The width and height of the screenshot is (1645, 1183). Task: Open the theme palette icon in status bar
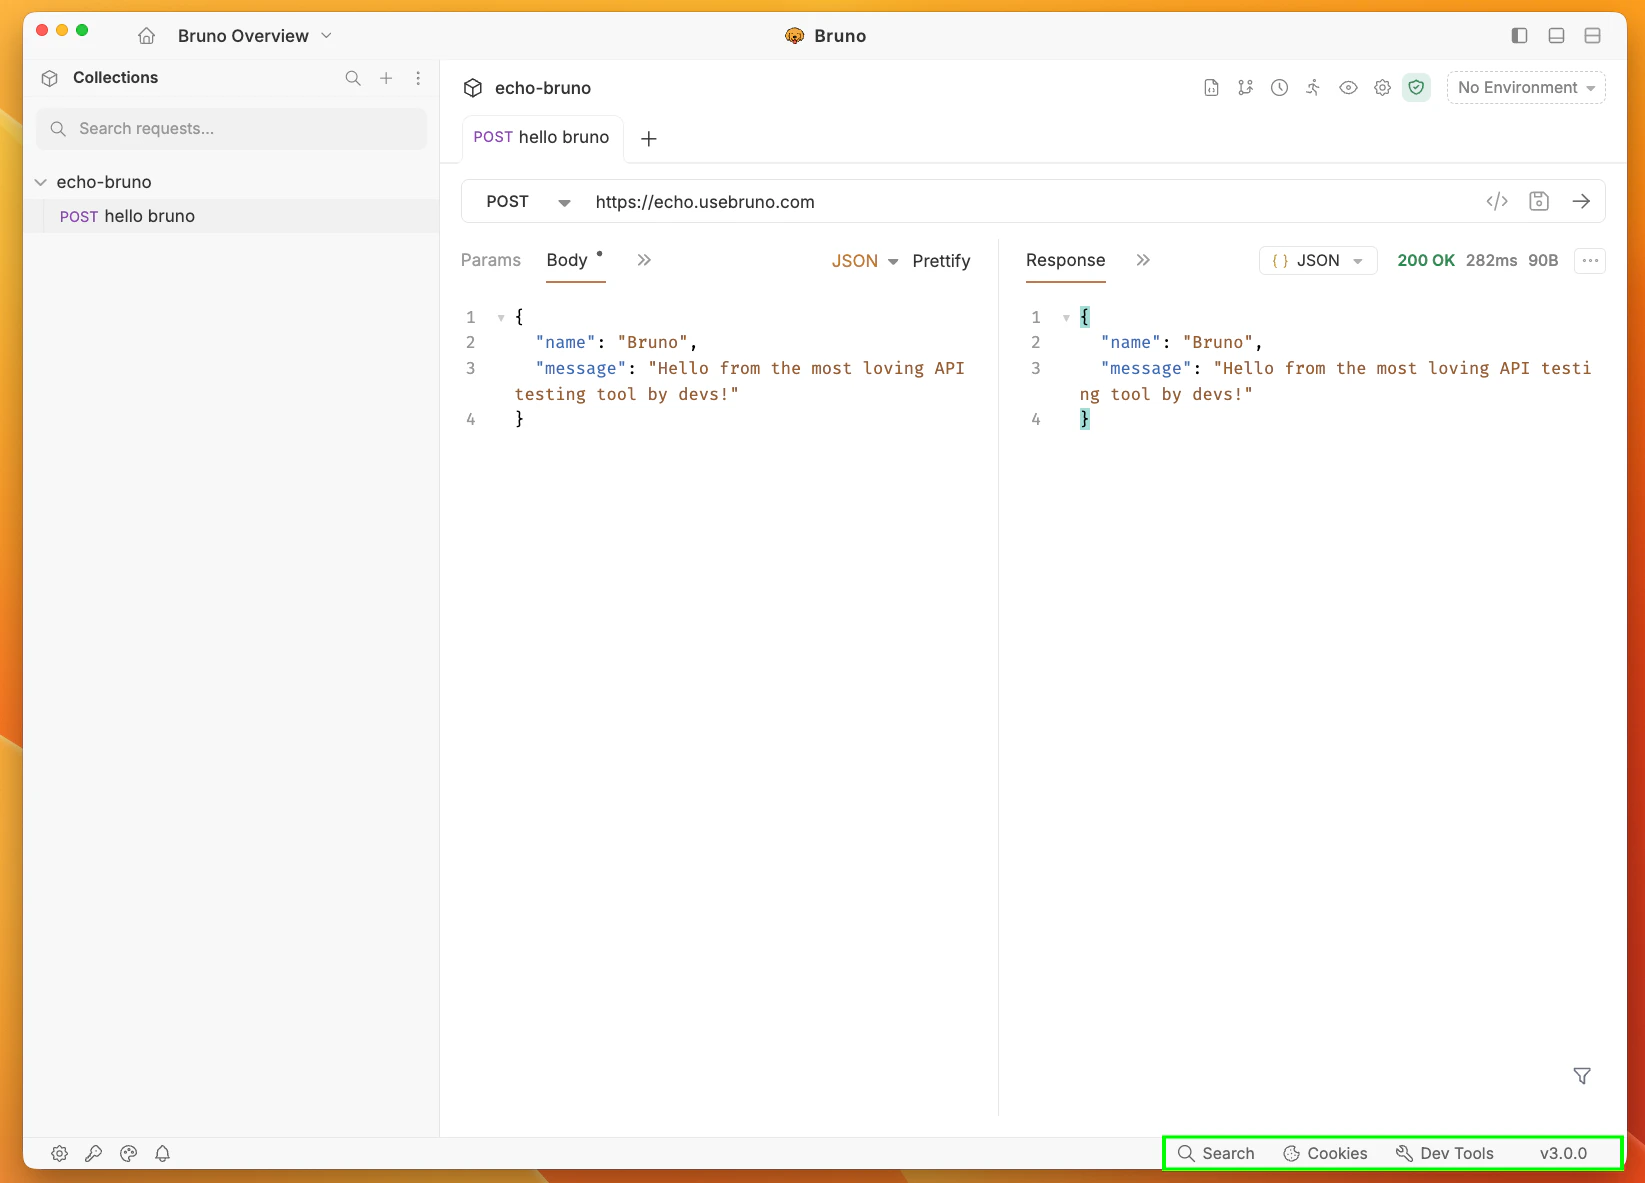128,1154
